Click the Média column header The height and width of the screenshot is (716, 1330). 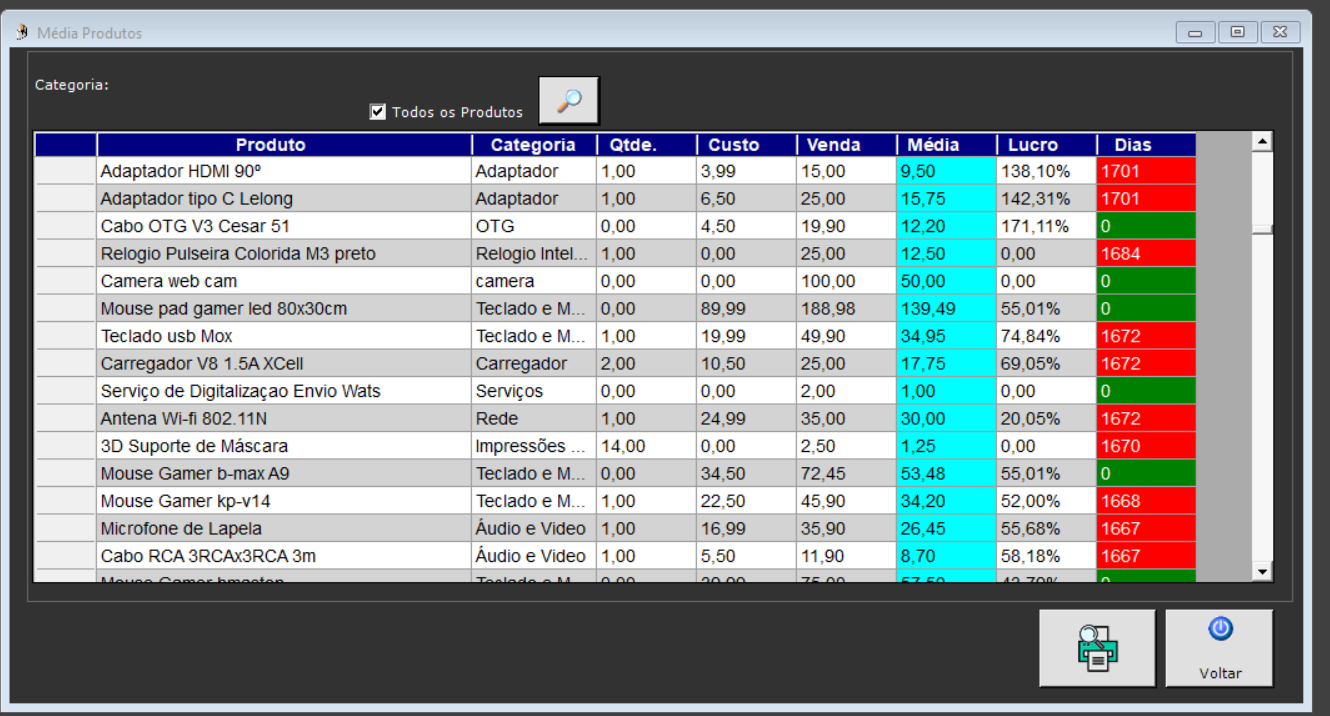[933, 145]
